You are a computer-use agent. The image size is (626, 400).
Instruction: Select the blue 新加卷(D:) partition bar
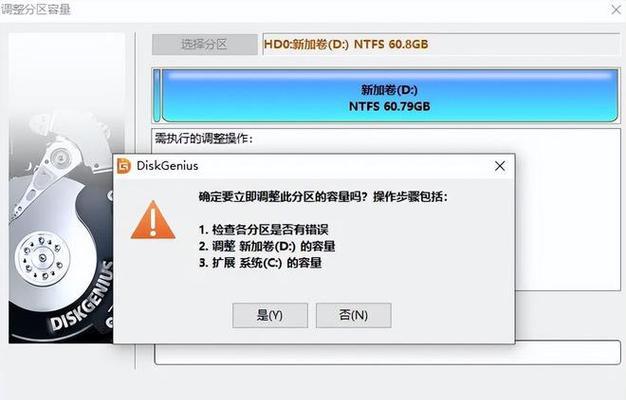point(390,95)
